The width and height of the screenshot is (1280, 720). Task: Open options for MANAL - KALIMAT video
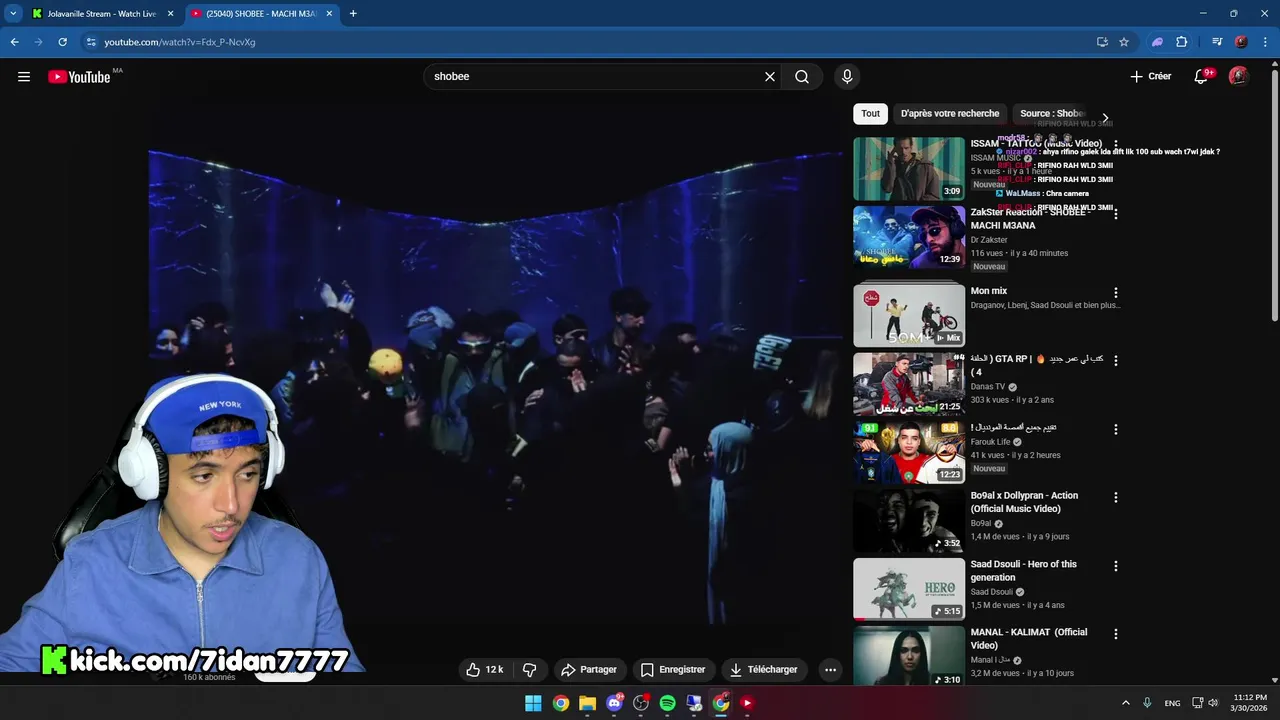pos(1116,634)
